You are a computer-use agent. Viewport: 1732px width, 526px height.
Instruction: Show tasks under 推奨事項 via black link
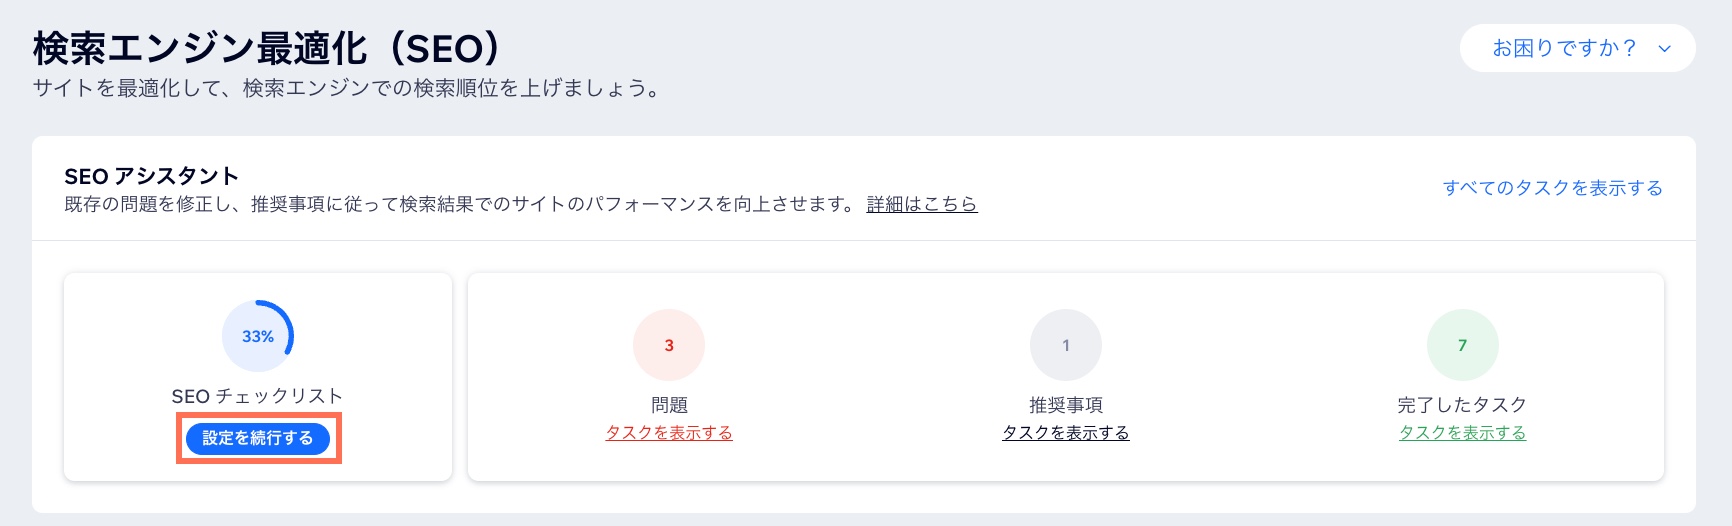pos(1066,433)
